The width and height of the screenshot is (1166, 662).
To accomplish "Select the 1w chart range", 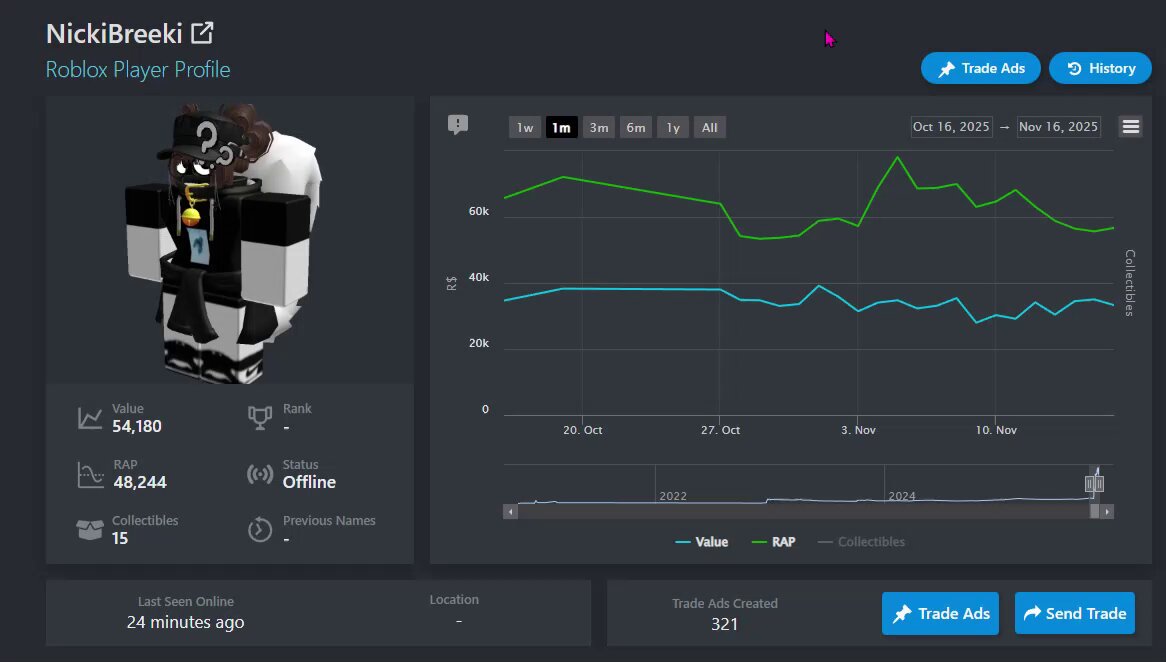I will tap(525, 127).
